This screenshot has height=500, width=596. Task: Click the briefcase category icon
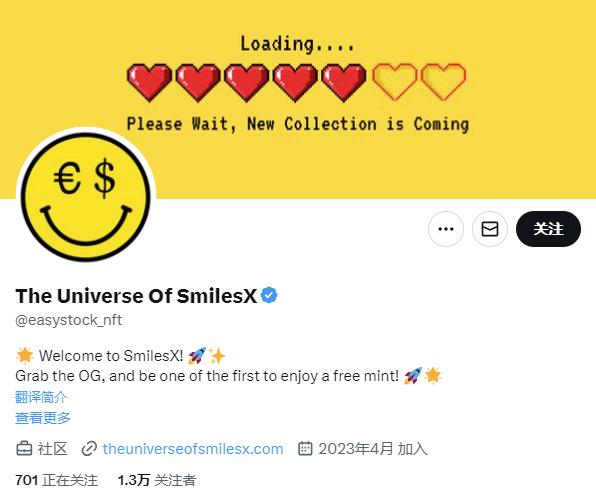[24, 449]
